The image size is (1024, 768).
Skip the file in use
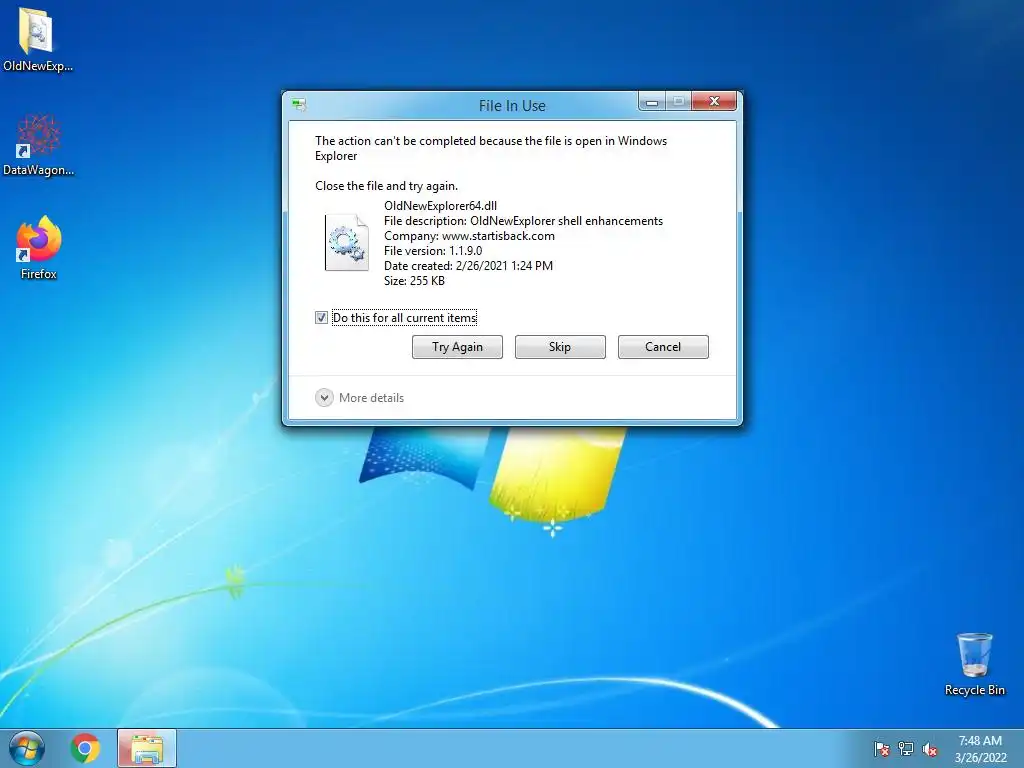tap(560, 347)
